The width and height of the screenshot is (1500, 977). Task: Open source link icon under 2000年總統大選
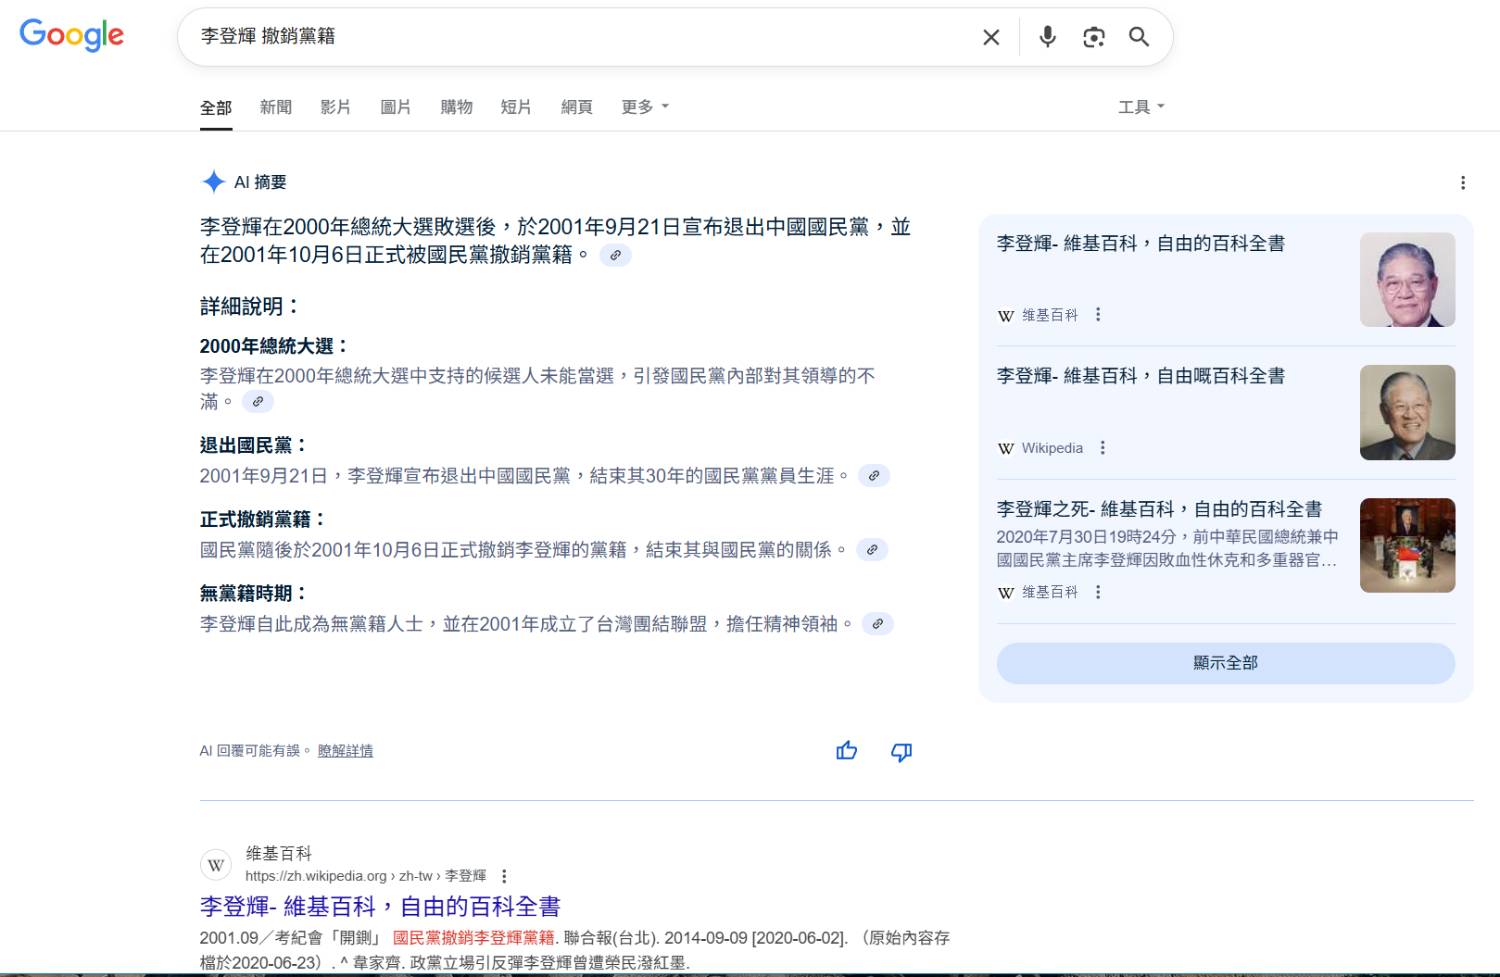(x=258, y=401)
